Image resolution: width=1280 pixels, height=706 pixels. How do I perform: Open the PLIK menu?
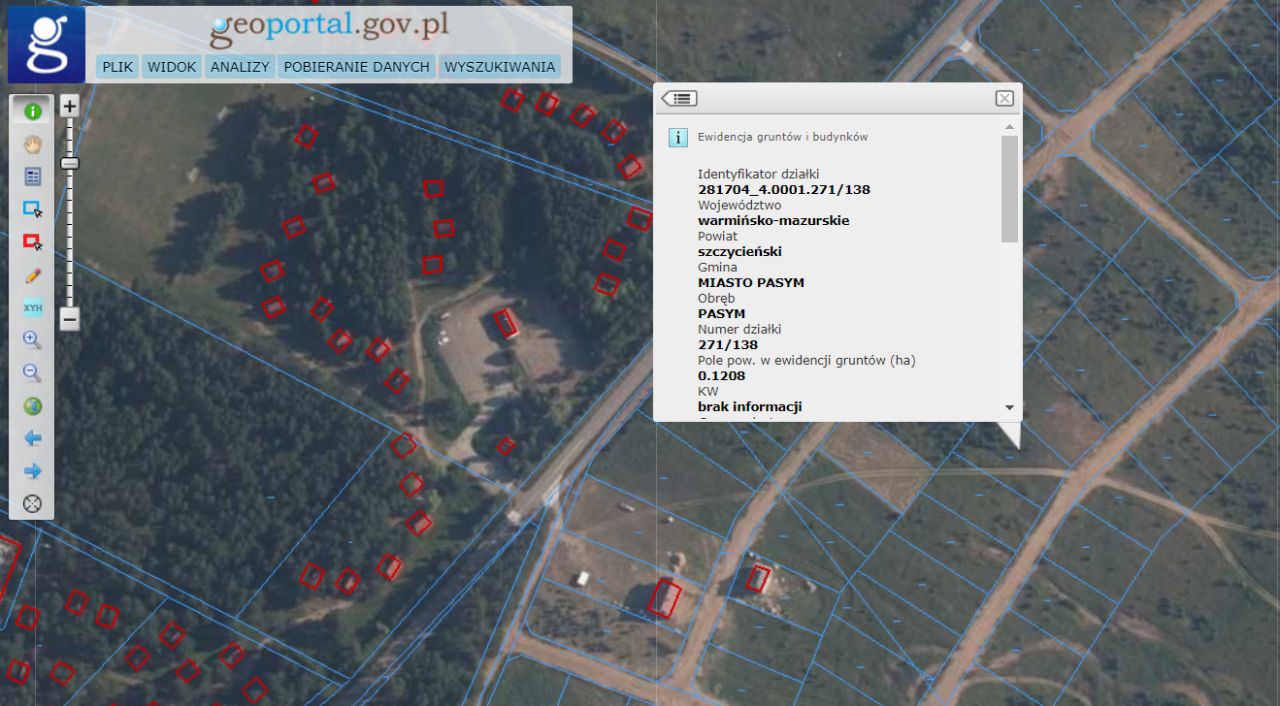click(x=118, y=67)
